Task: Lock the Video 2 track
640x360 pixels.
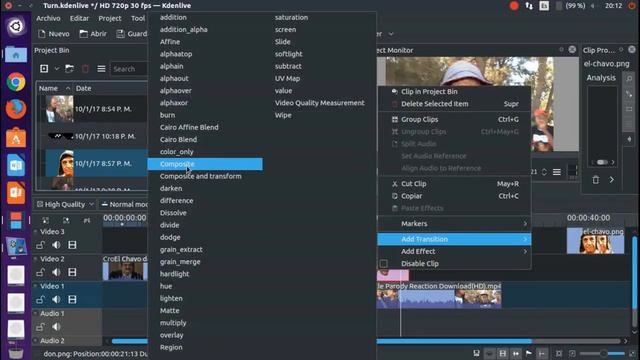Action: (x=40, y=272)
